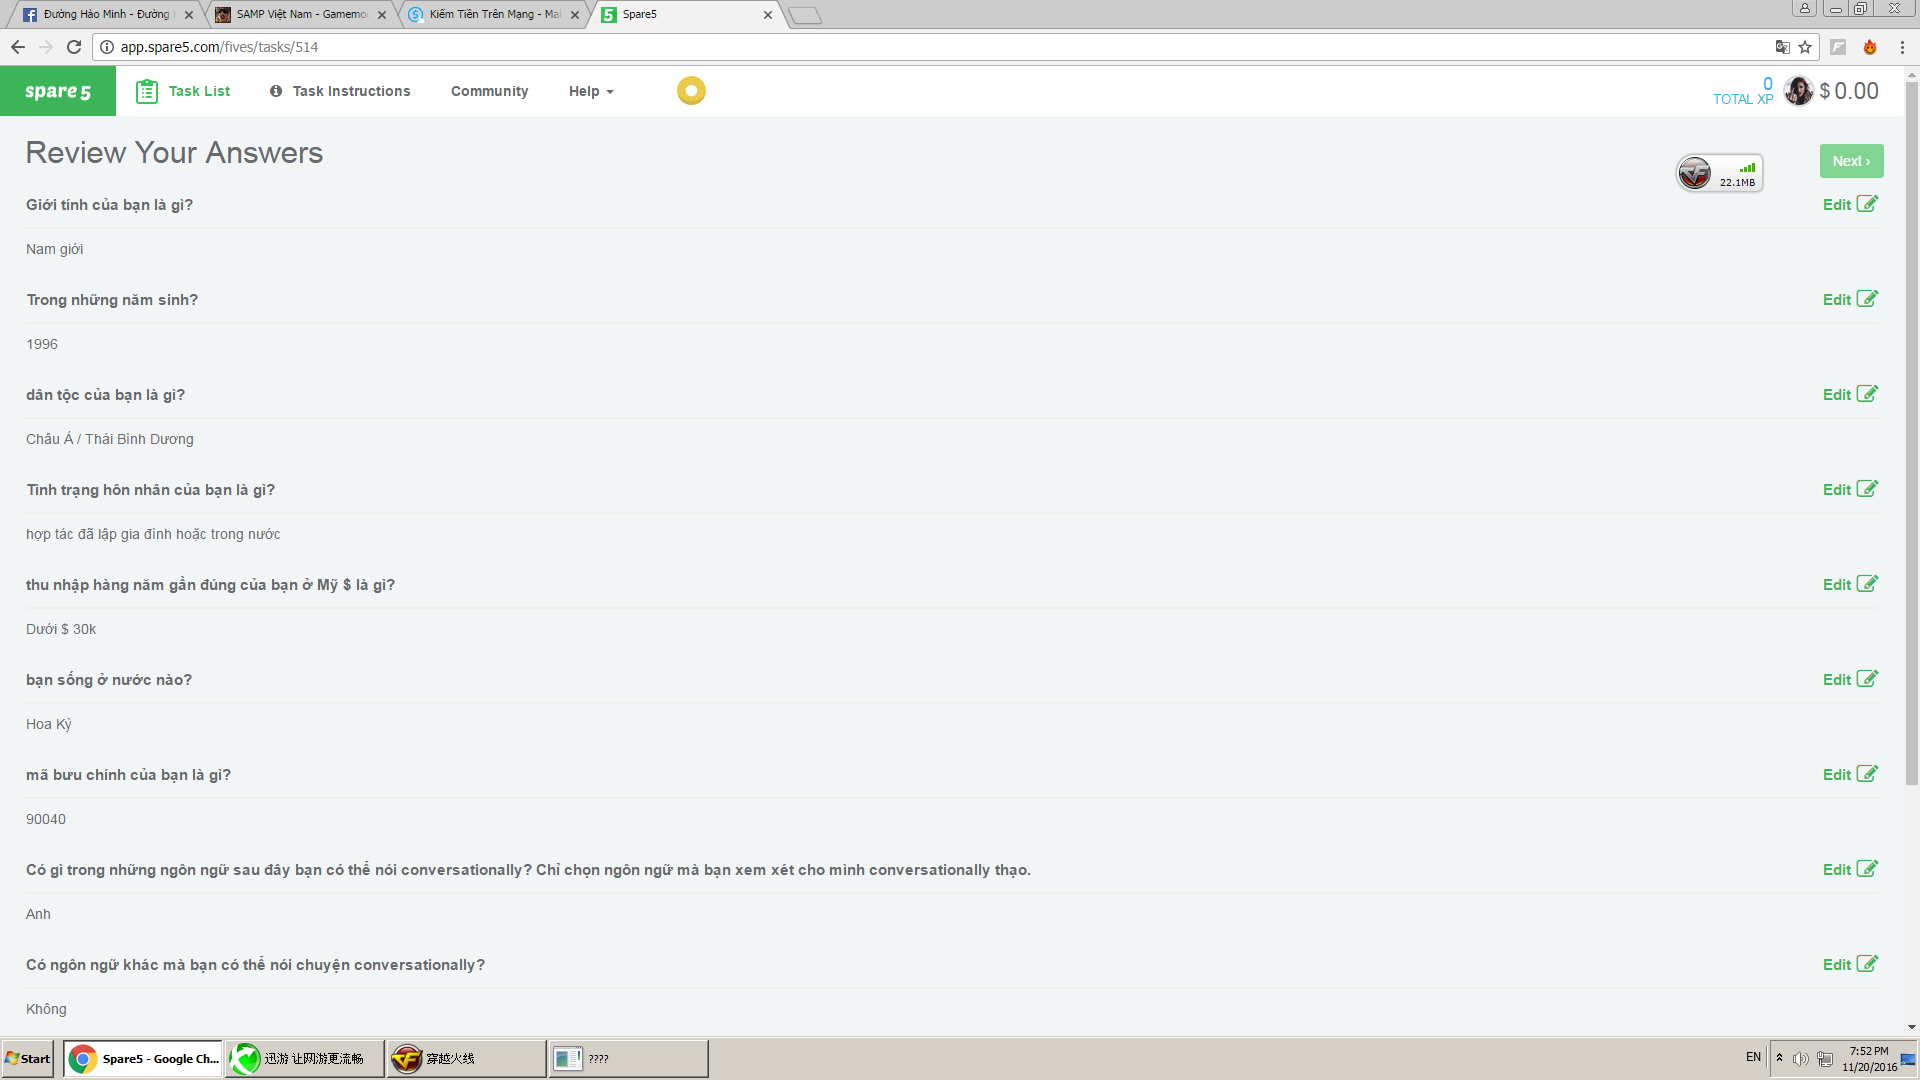Open the Chrome three-dot menu
The height and width of the screenshot is (1080, 1920).
click(1902, 47)
